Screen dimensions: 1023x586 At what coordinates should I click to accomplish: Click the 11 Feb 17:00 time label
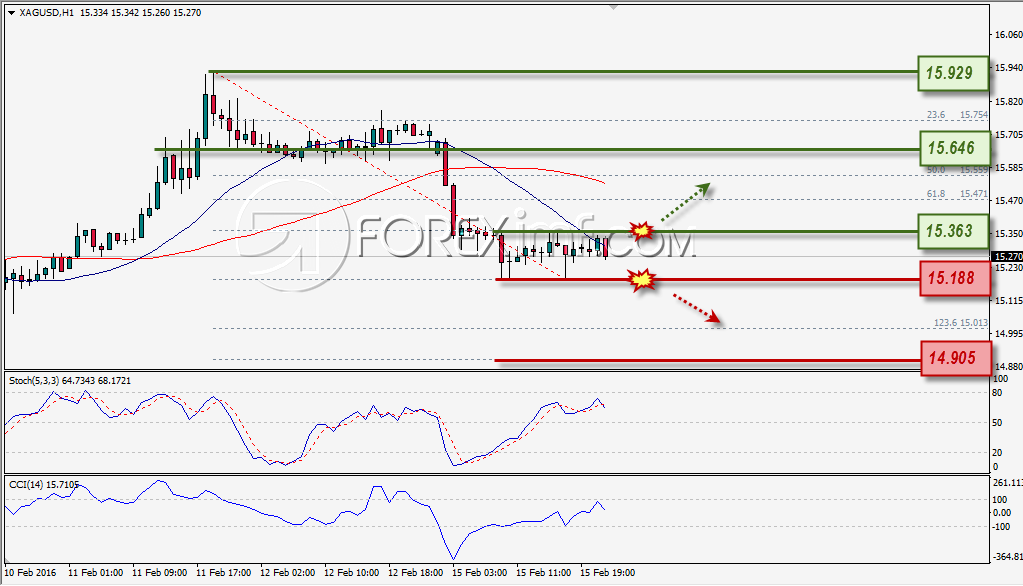(223, 573)
